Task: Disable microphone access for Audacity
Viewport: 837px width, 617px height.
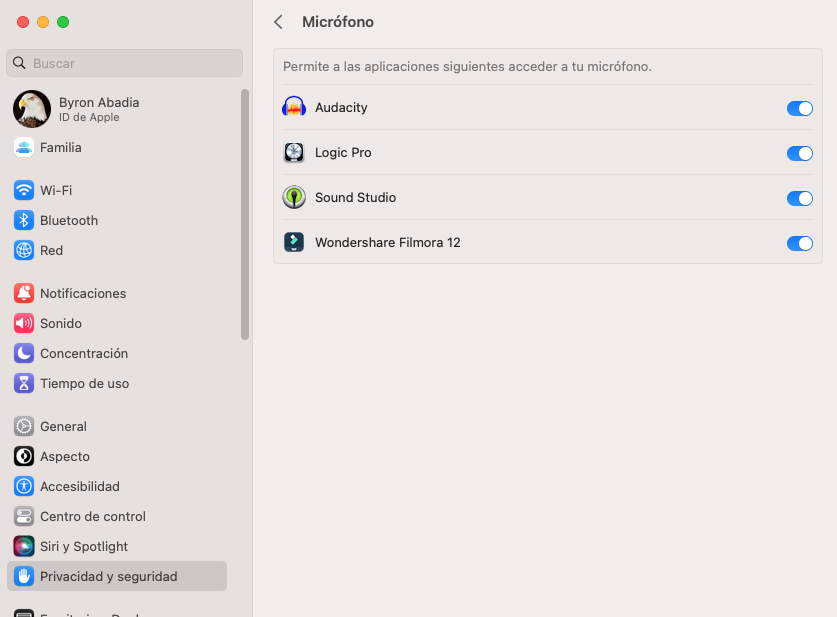Action: click(x=800, y=108)
